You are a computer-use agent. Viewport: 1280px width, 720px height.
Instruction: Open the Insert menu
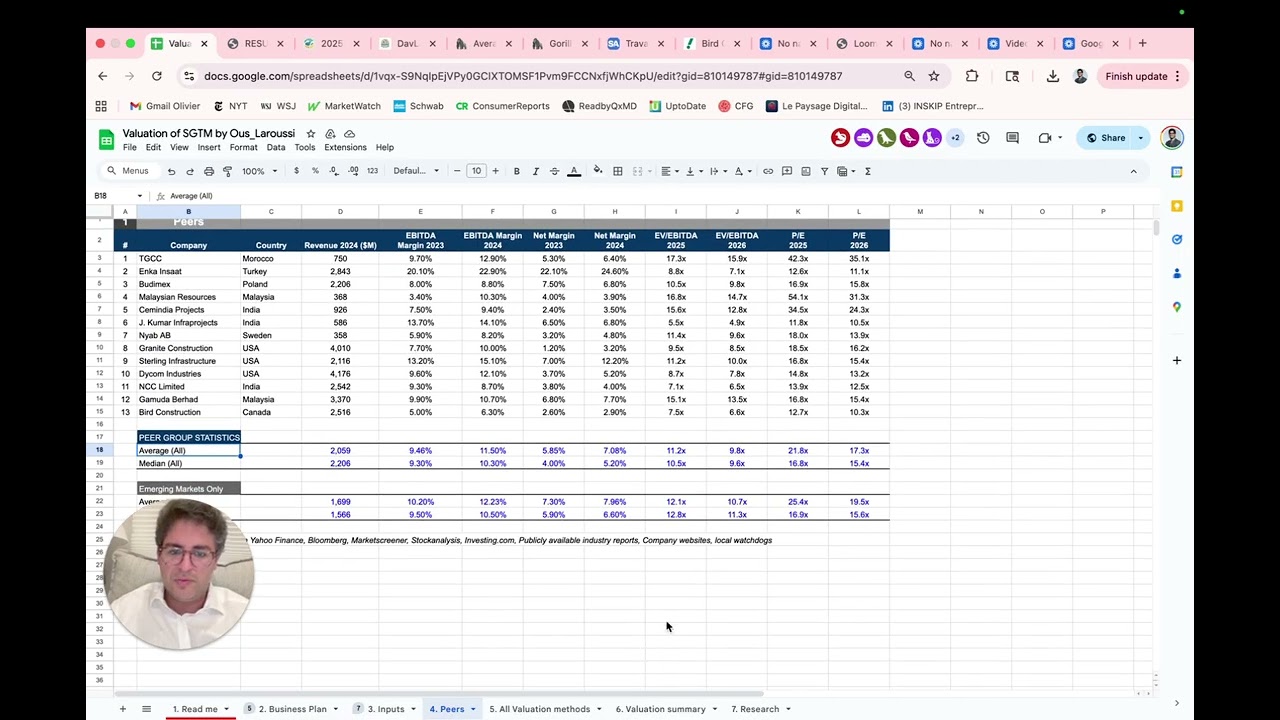pyautogui.click(x=209, y=147)
